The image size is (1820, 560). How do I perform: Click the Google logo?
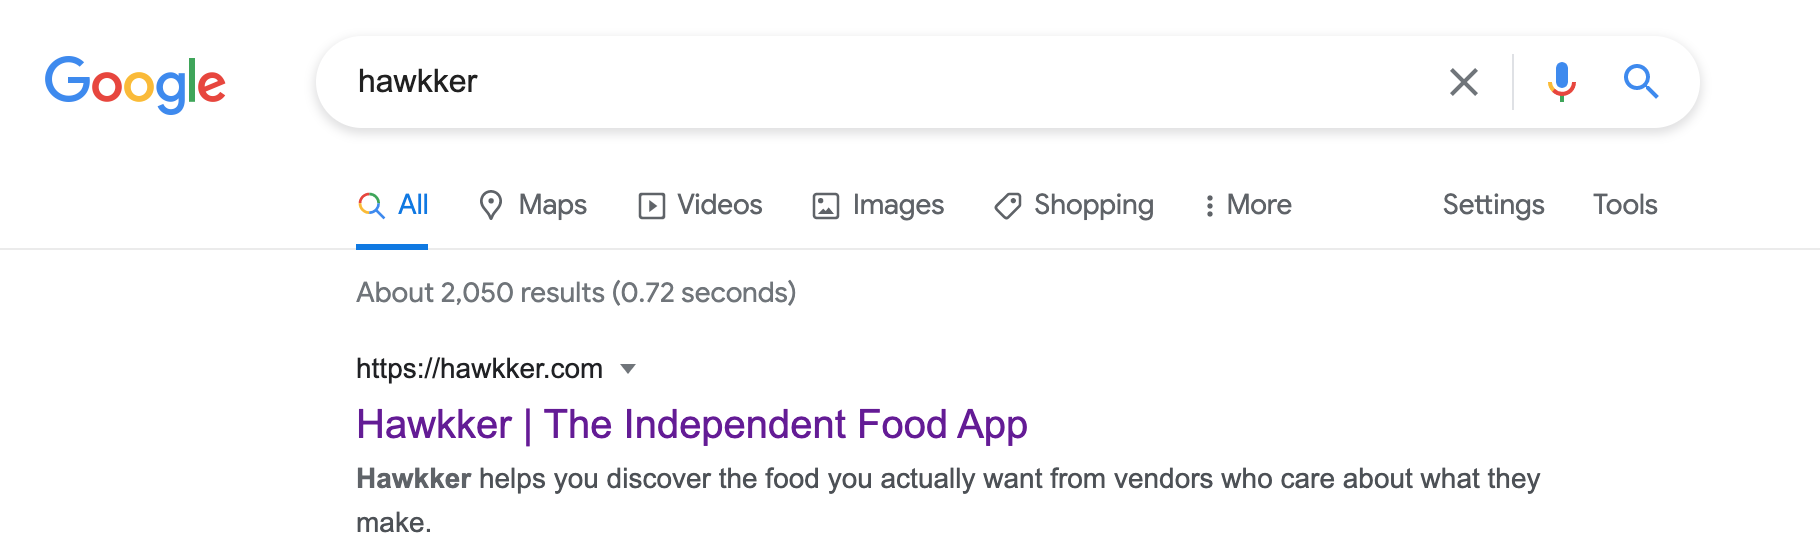[135, 84]
